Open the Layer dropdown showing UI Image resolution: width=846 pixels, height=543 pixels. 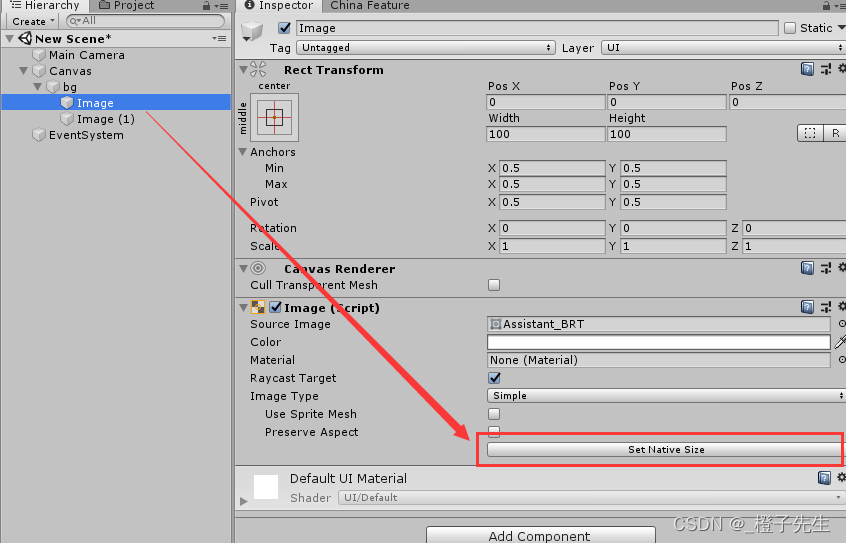pos(723,47)
